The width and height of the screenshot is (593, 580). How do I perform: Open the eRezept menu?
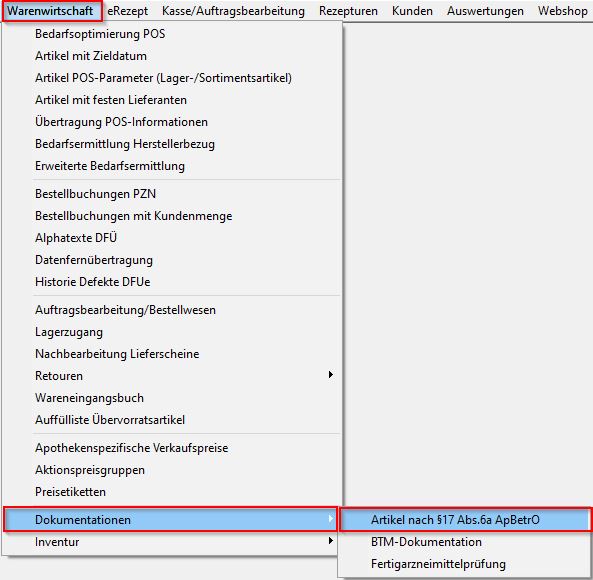point(127,11)
